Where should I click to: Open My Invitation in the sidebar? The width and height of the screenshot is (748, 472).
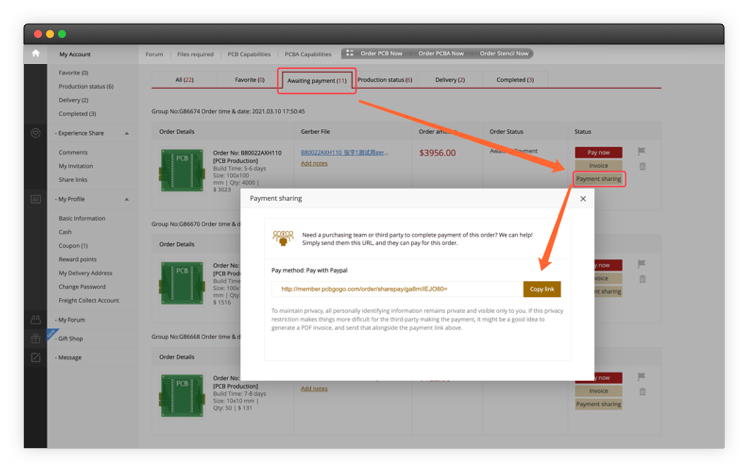coord(76,166)
